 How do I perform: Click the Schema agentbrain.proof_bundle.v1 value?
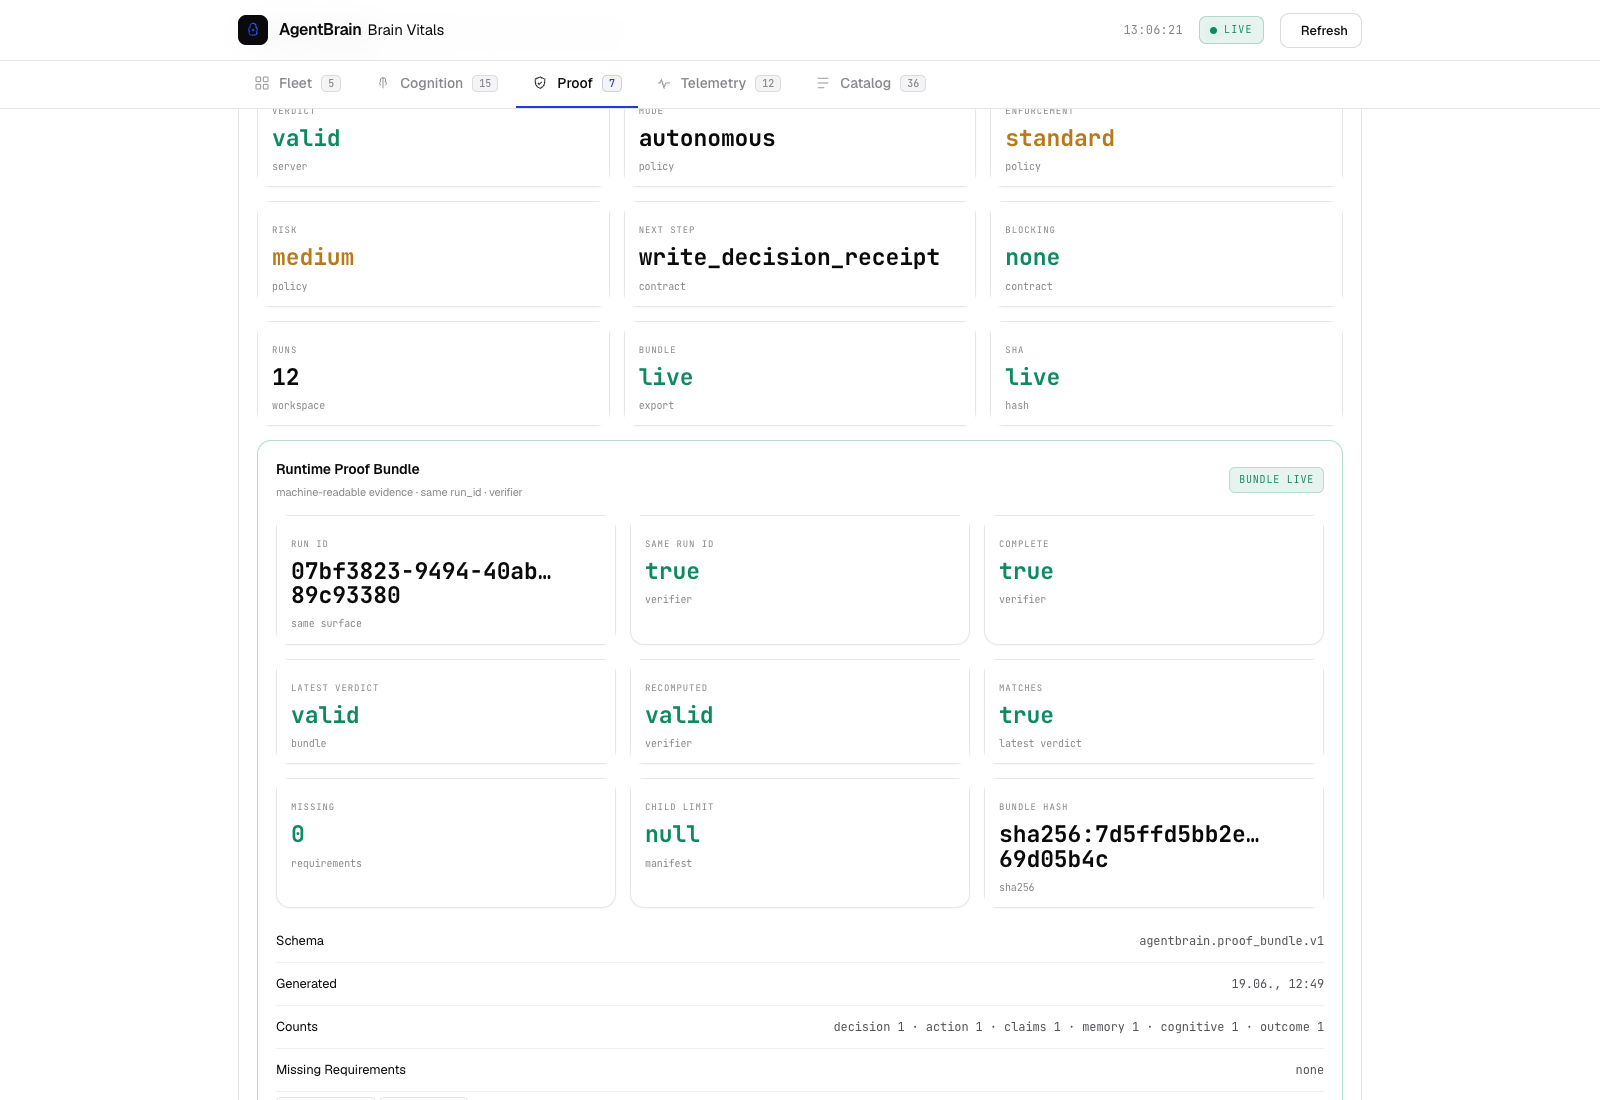click(x=1231, y=941)
